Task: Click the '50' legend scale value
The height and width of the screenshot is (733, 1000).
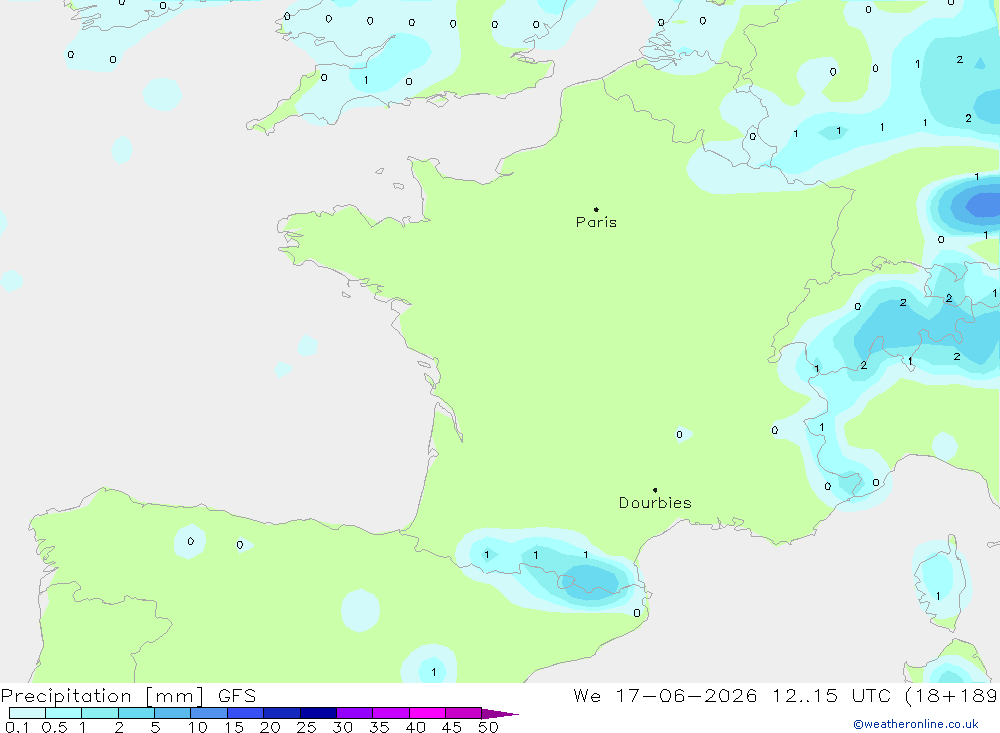Action: (488, 727)
